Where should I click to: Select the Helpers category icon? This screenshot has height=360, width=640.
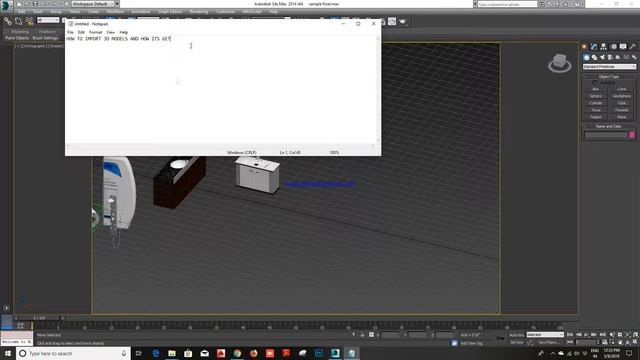click(618, 57)
